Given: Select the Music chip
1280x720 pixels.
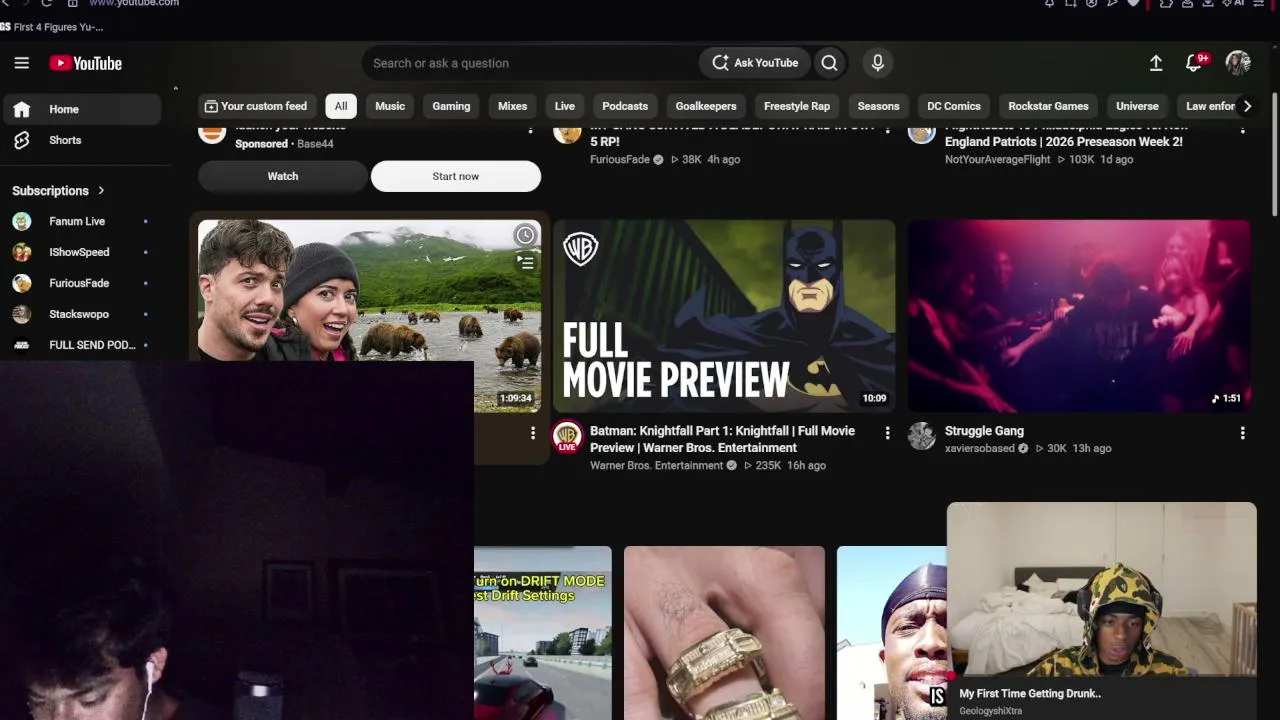Looking at the screenshot, I should [390, 106].
